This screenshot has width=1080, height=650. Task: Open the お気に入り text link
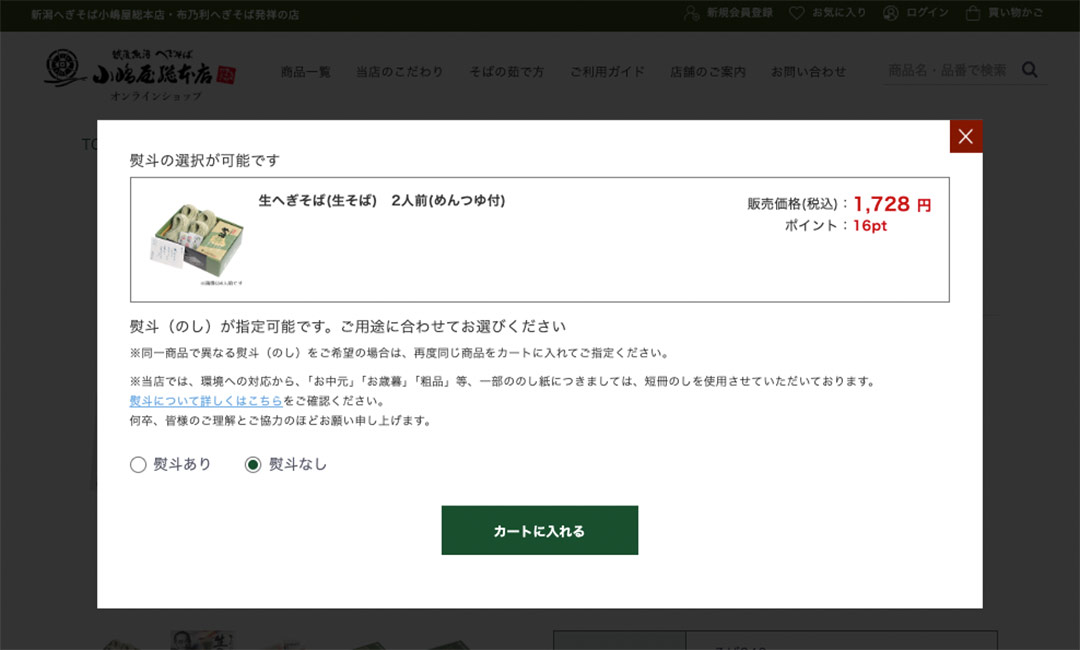tap(839, 13)
